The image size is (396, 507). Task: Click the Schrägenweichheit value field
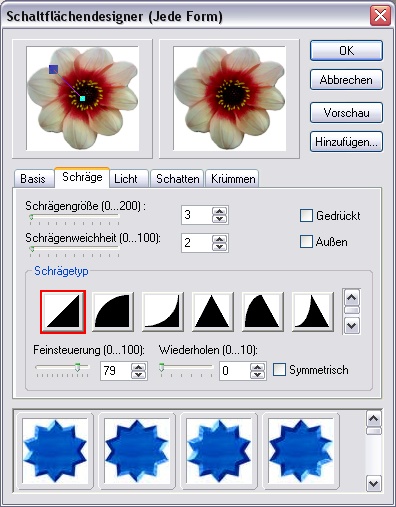[x=197, y=242]
